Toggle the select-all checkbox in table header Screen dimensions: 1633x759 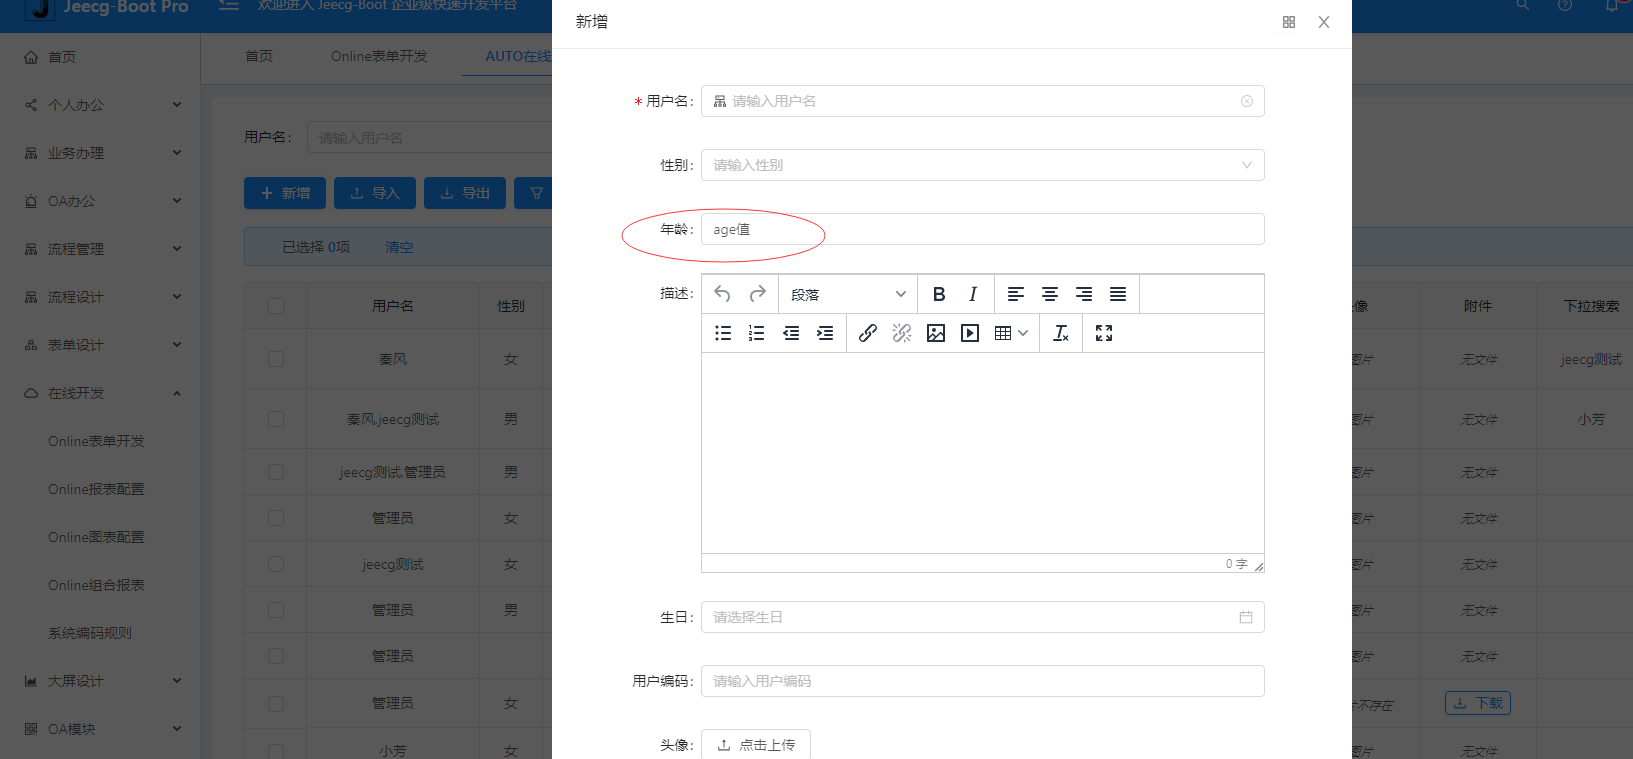[x=276, y=306]
